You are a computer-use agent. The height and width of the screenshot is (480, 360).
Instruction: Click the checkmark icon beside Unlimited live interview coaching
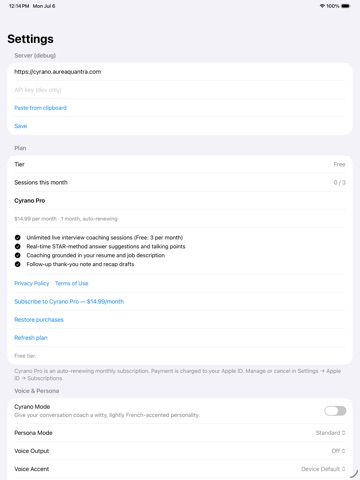pyautogui.click(x=18, y=238)
